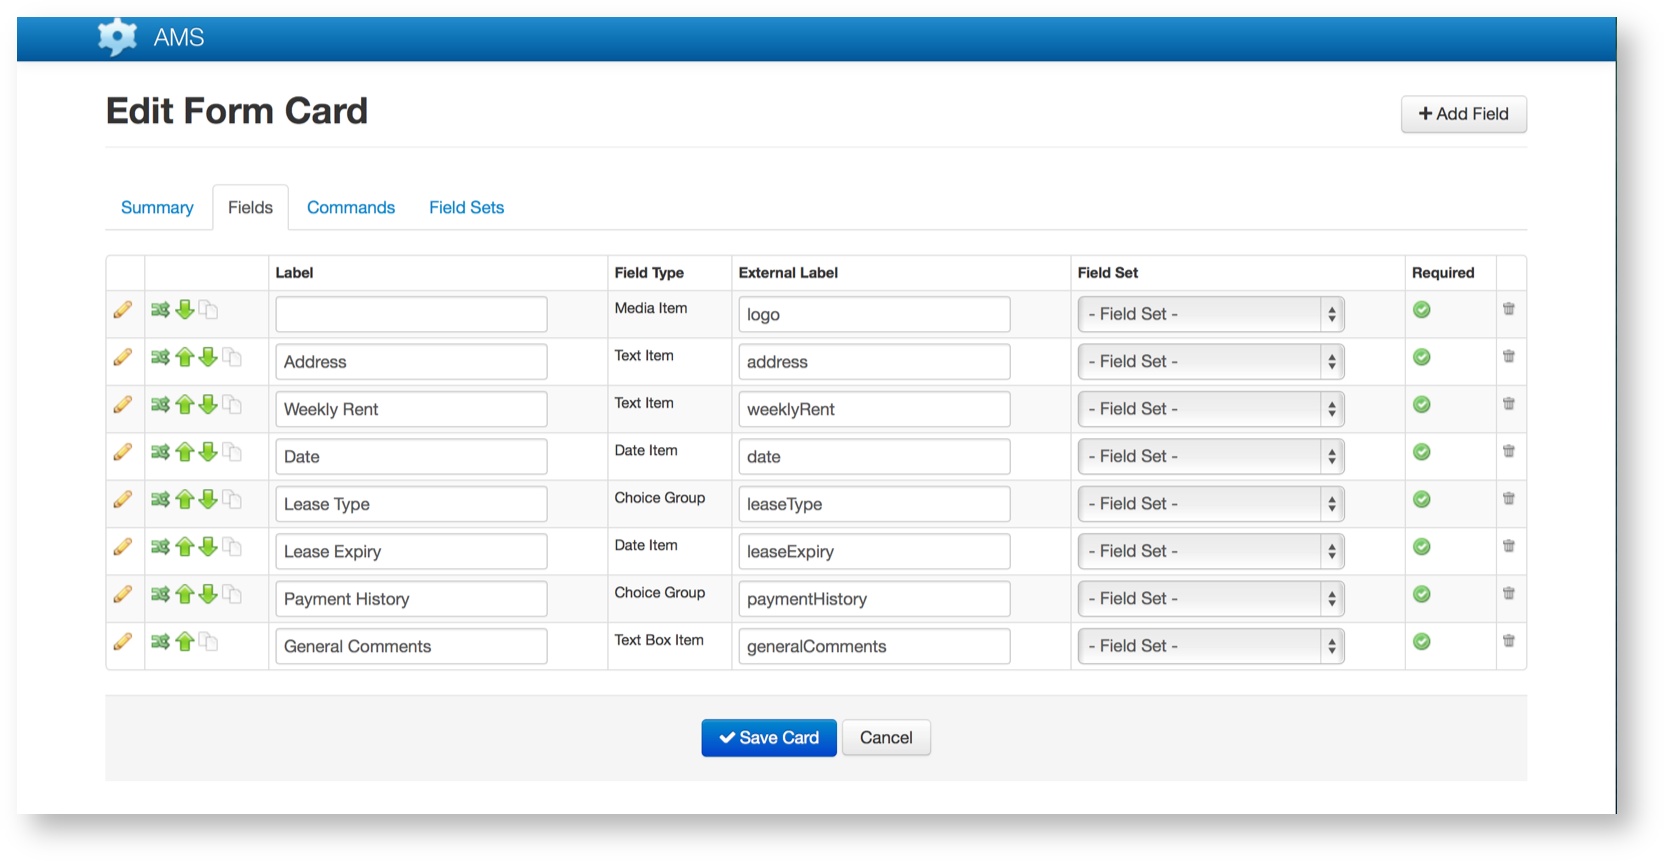Image resolution: width=1665 pixels, height=862 pixels.
Task: Open Field Set dropdown for Weekly Rent
Action: tap(1210, 409)
